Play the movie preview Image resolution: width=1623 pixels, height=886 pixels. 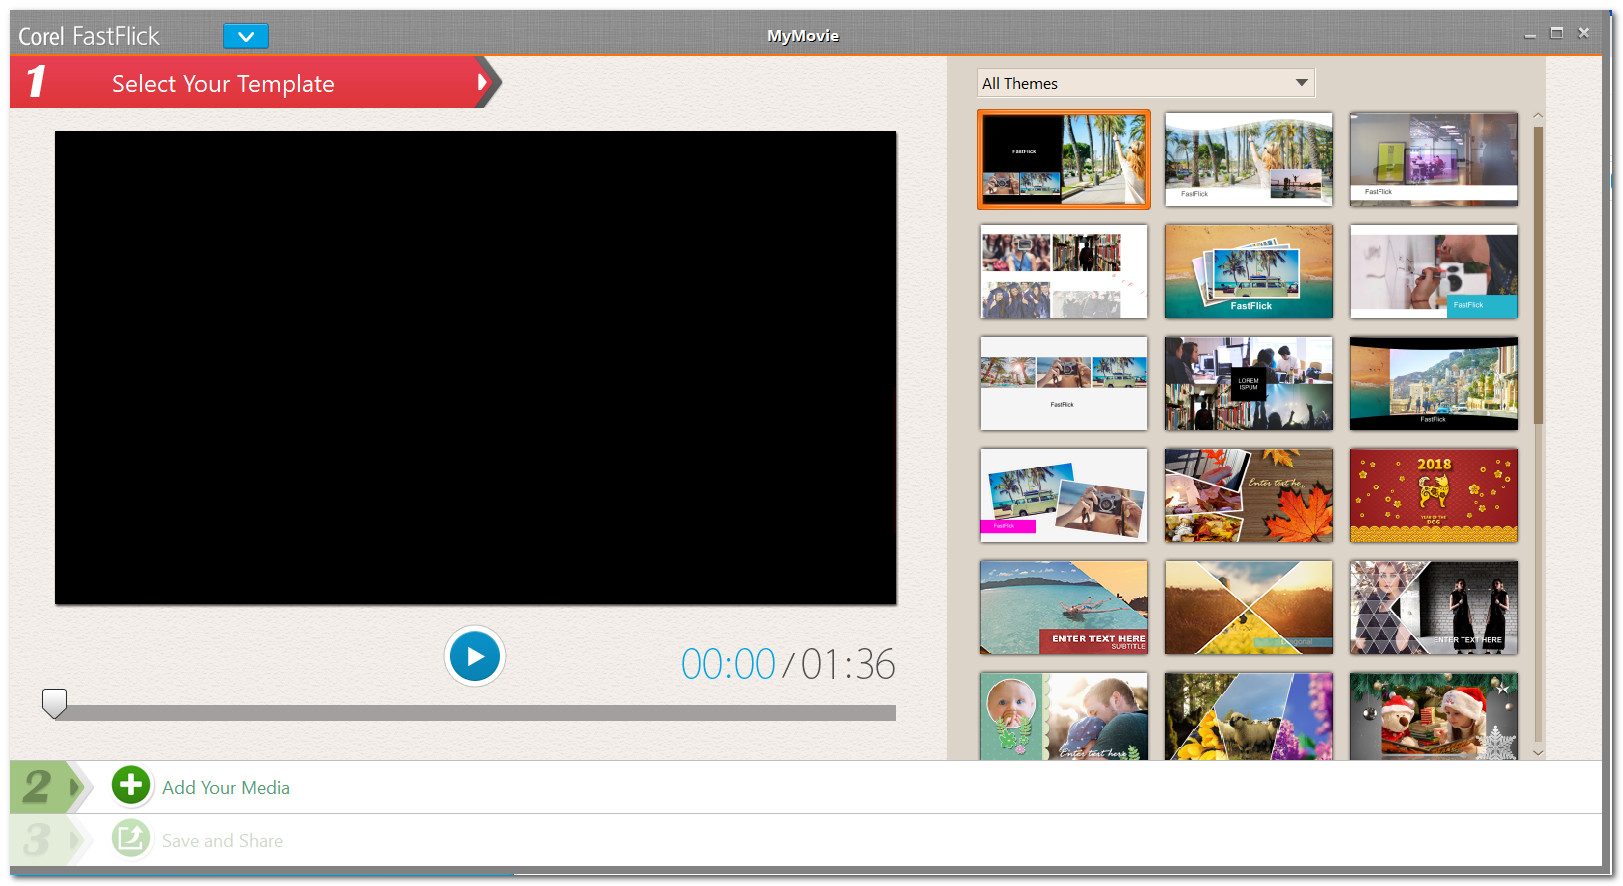click(475, 657)
